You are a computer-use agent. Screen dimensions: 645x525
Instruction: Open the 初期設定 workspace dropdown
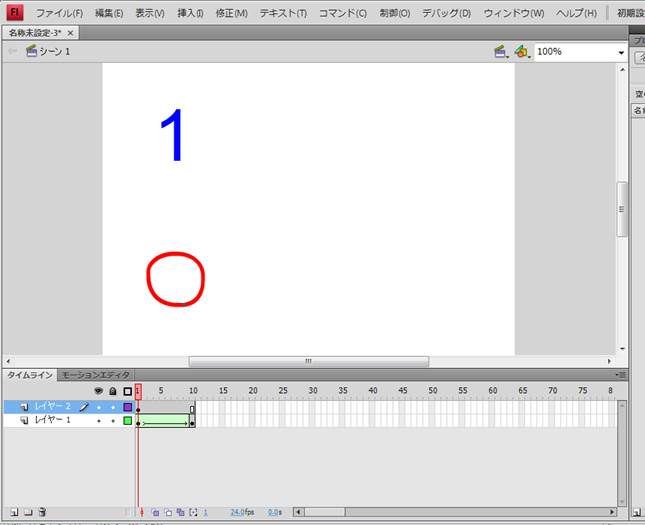[624, 13]
